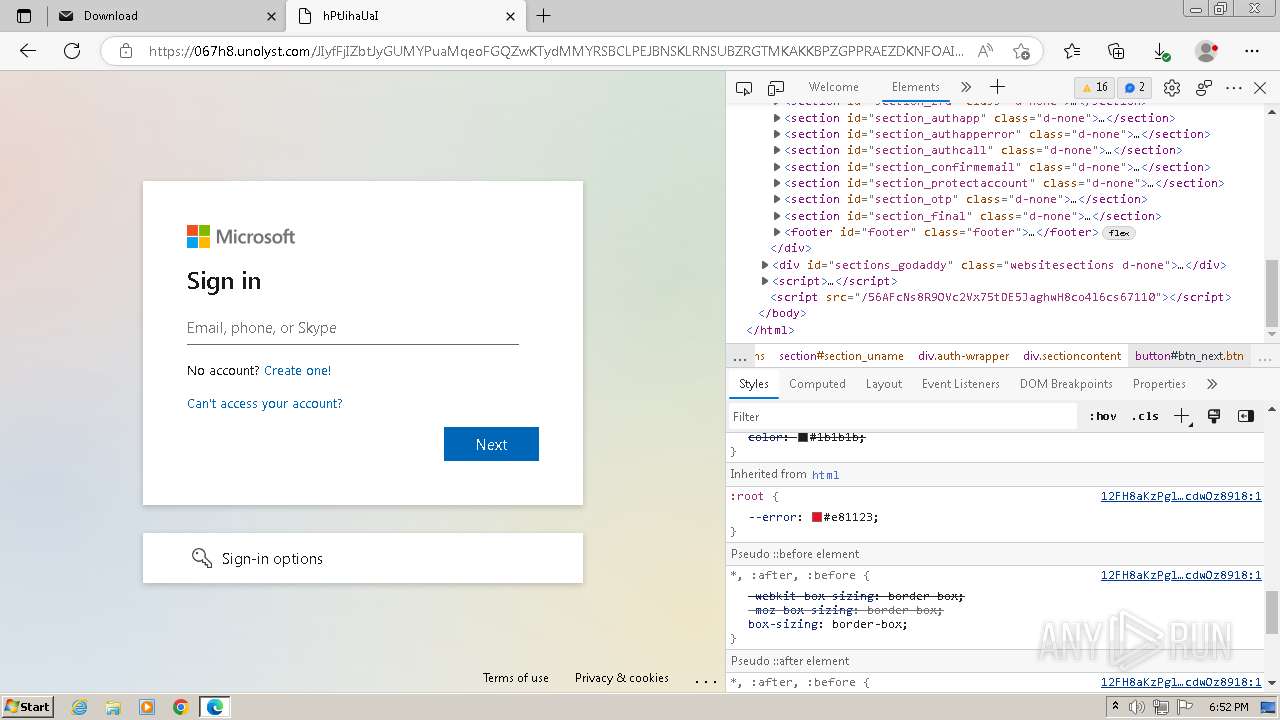1280x720 pixels.
Task: Open the :root stylesheet source link
Action: point(1181,496)
